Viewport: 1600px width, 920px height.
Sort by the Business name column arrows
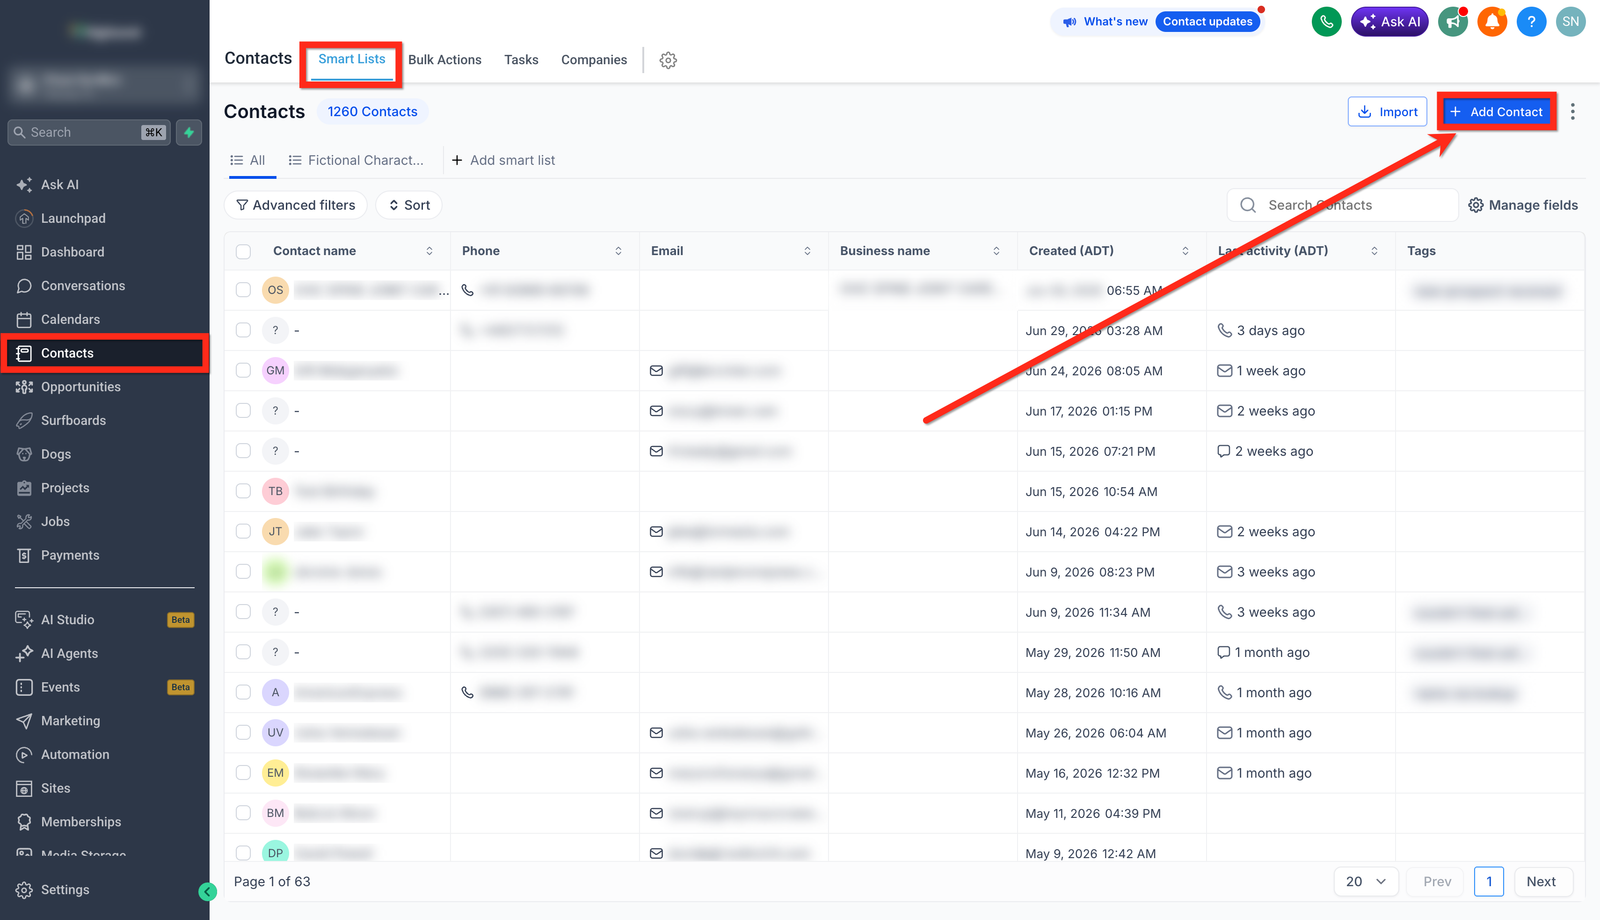[x=996, y=251]
